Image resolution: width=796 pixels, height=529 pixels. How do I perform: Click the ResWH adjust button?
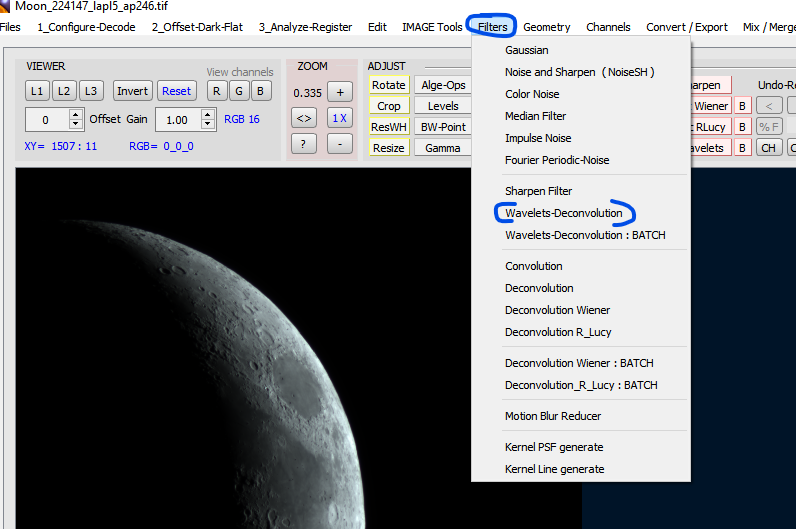[x=389, y=127]
